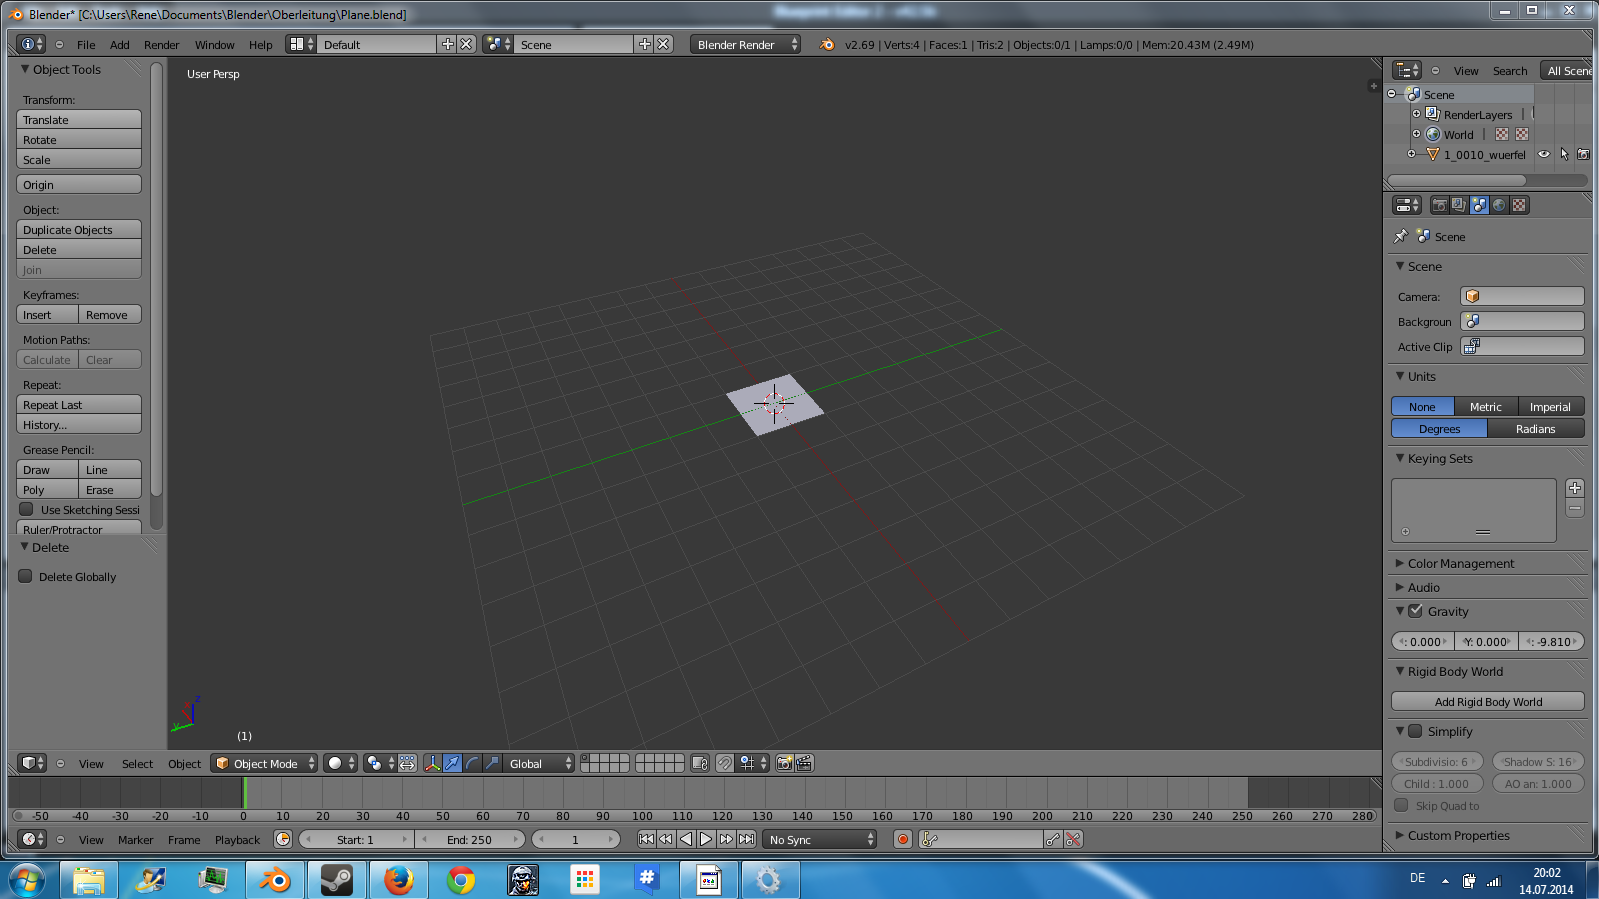
Task: Toggle use preview range clock icon
Action: 283,839
